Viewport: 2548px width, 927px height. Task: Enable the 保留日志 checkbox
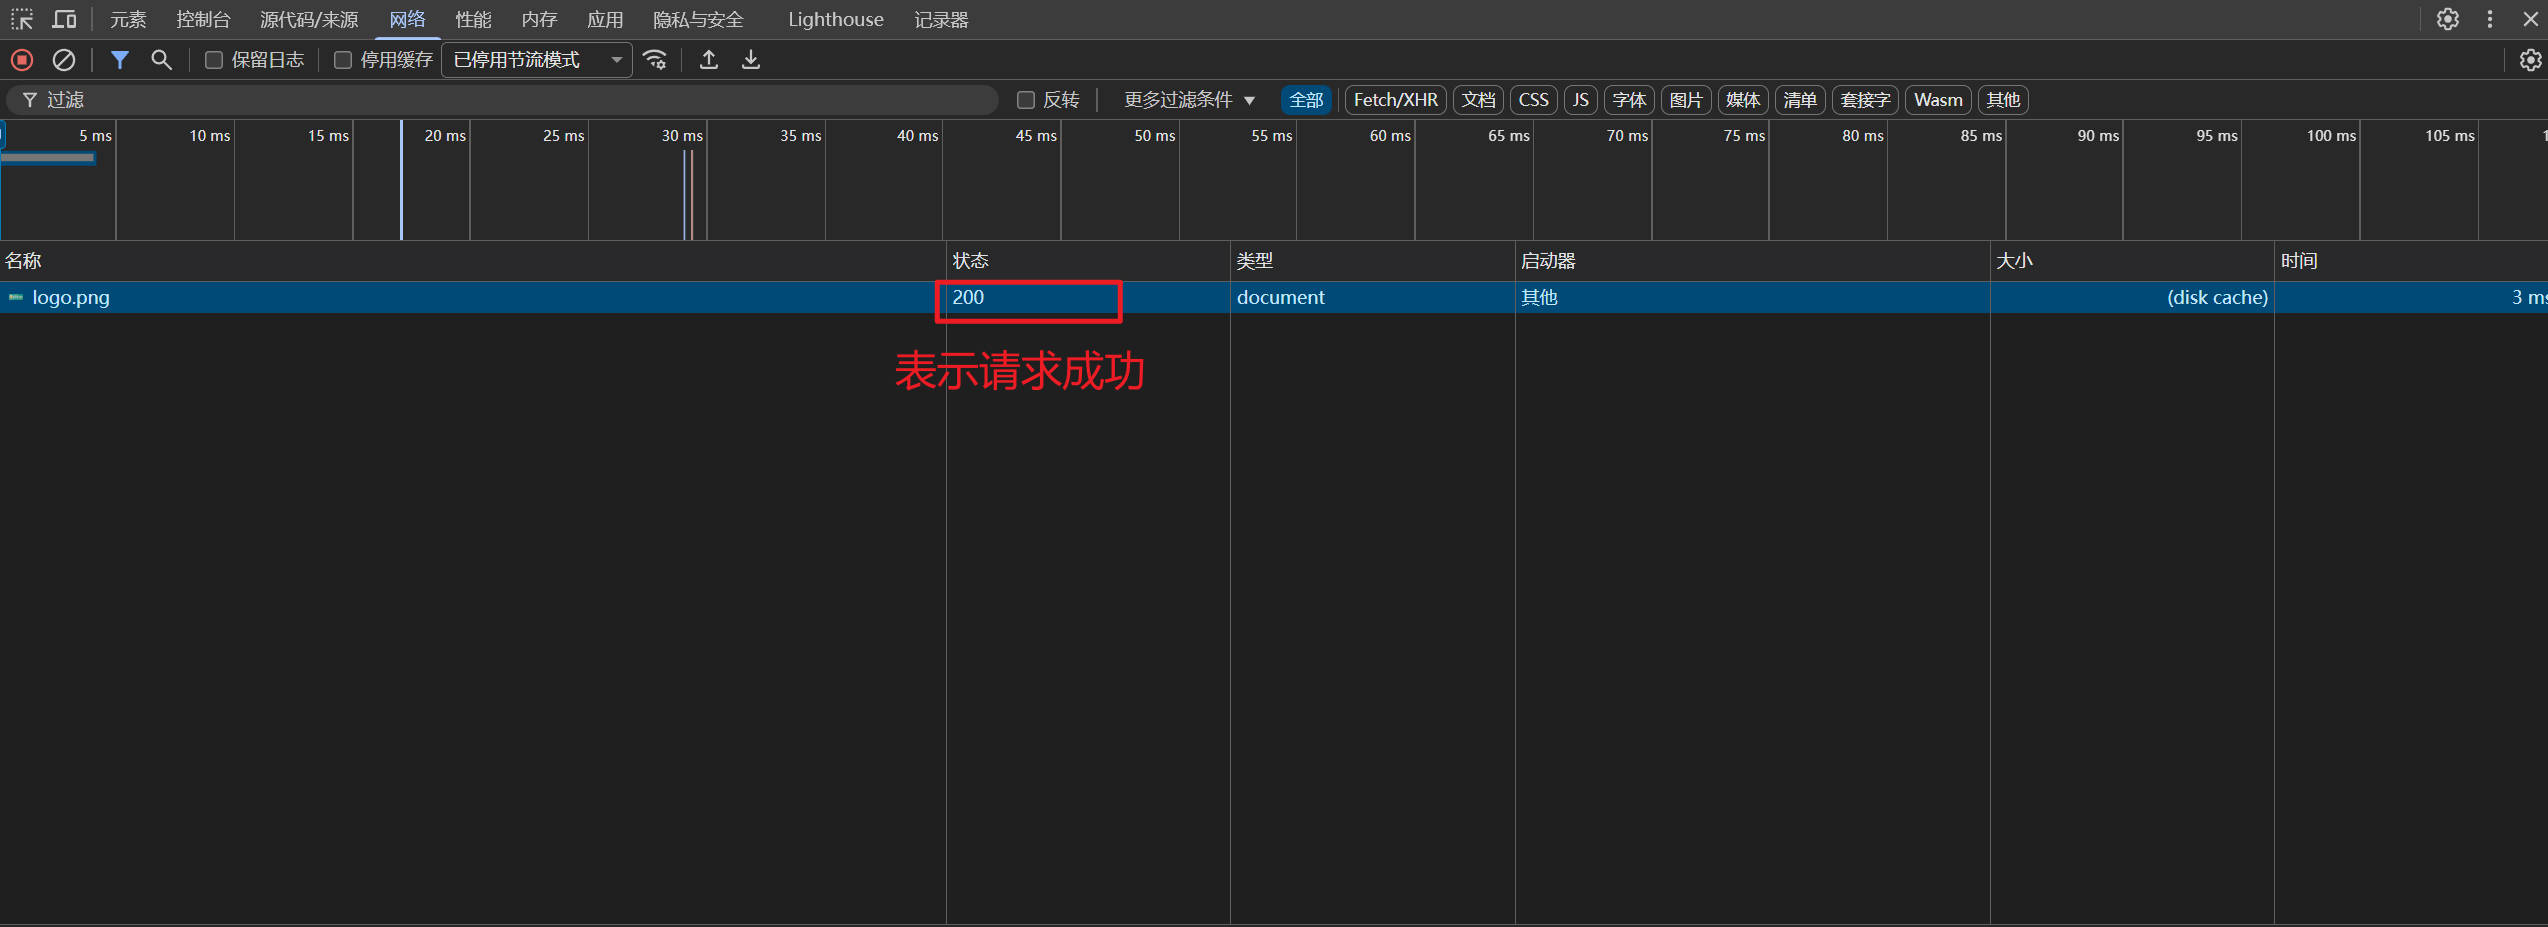tap(214, 60)
